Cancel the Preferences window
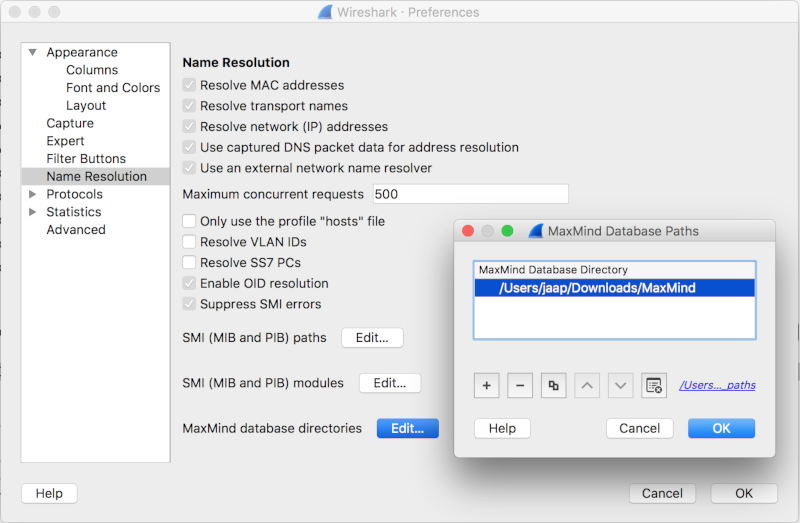 point(662,493)
